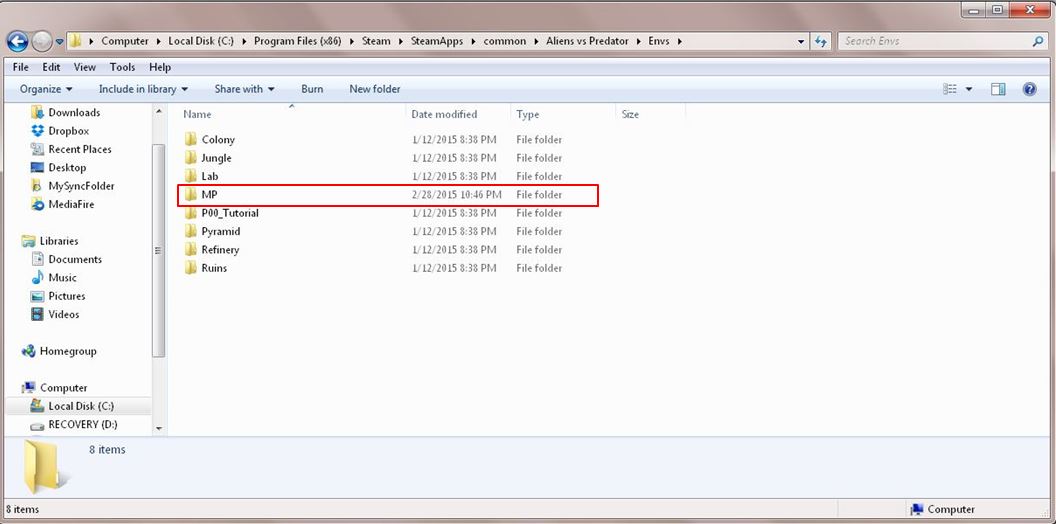1056x524 pixels.
Task: Click the New folder button
Action: (x=375, y=89)
